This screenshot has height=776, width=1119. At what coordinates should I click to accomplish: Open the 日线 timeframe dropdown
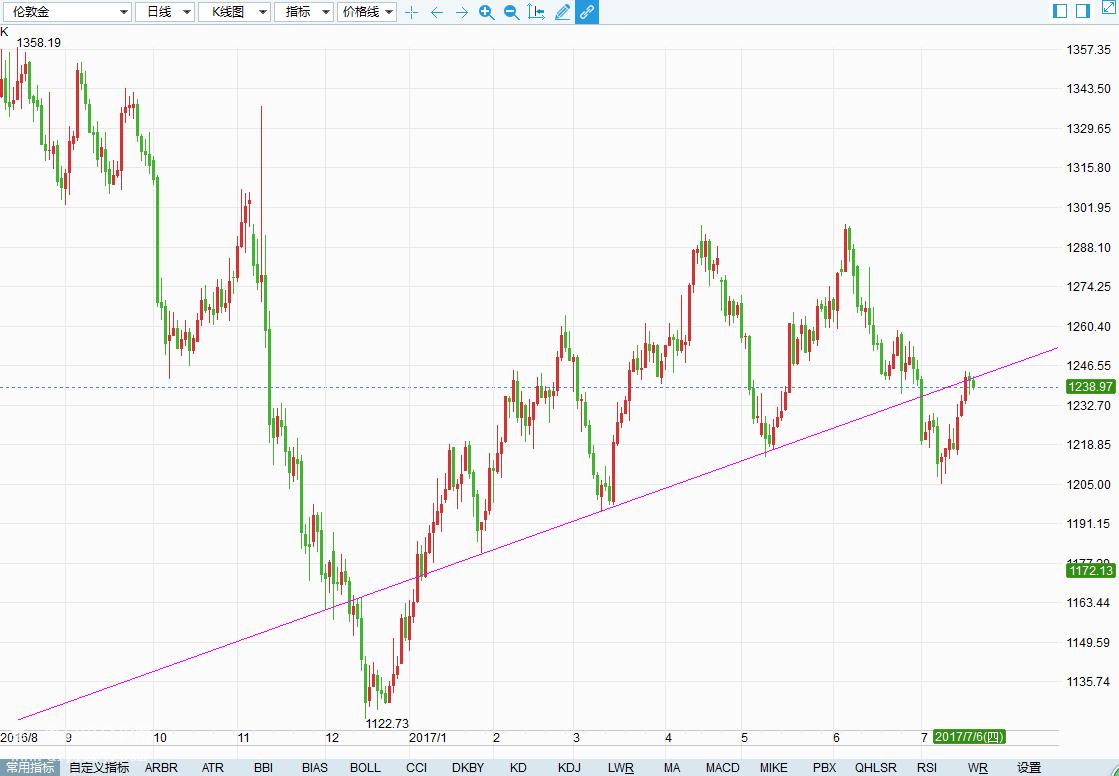point(165,12)
